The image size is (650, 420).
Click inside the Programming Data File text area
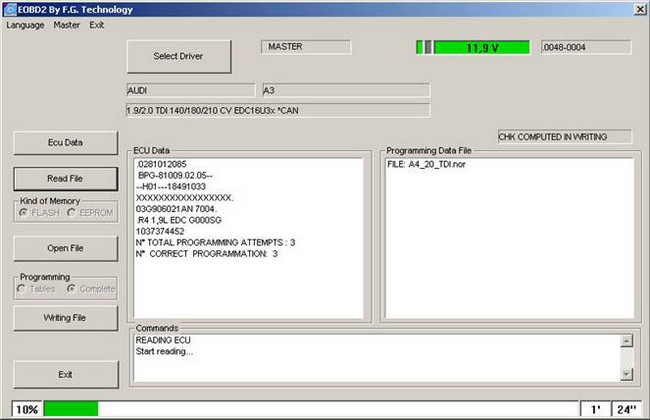[x=508, y=235]
